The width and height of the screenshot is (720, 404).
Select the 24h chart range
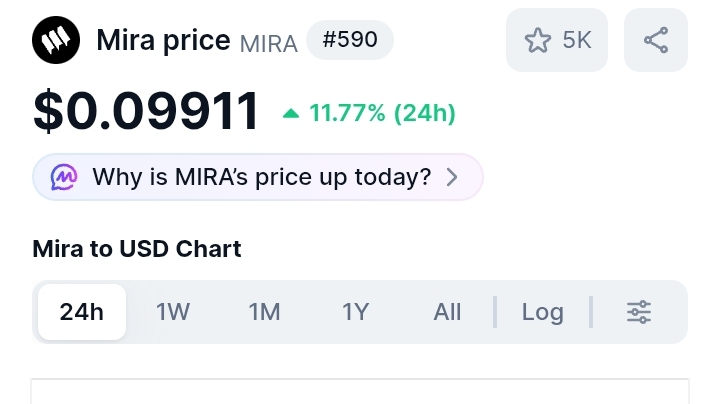pos(82,312)
